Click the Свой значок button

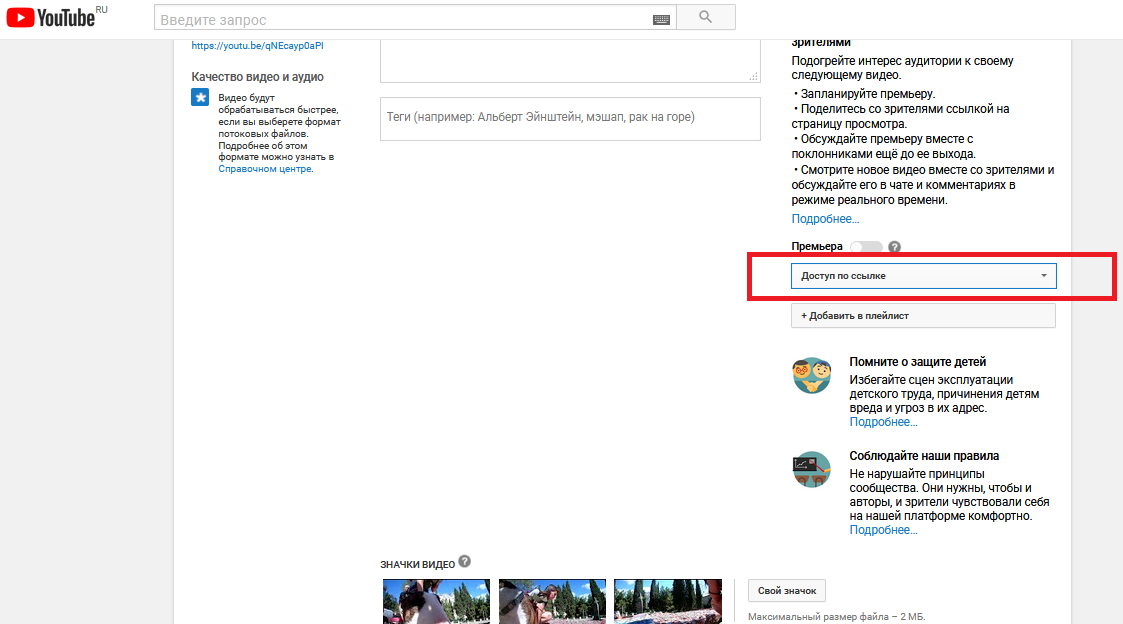tap(787, 591)
